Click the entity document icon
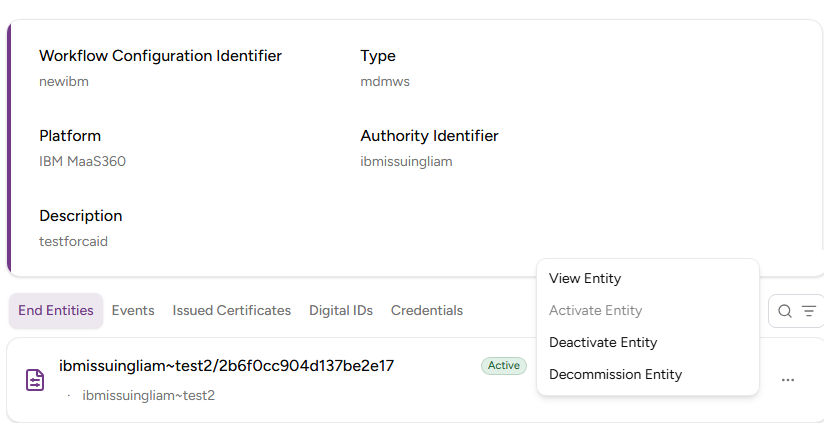This screenshot has height=423, width=824. click(35, 380)
